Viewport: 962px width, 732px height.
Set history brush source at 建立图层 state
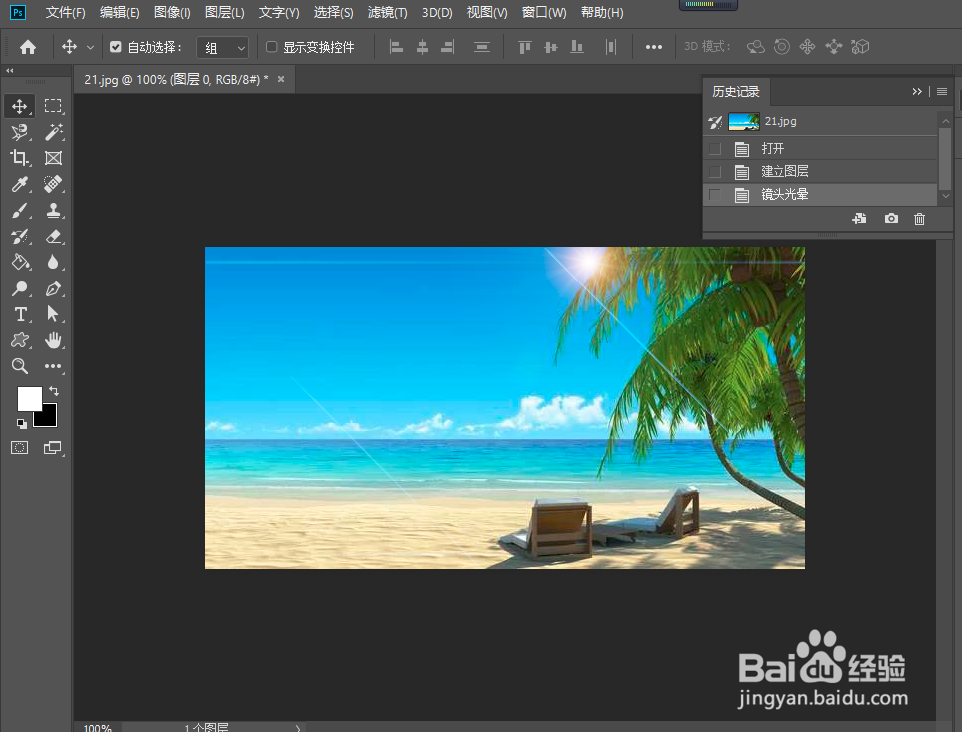click(x=715, y=171)
